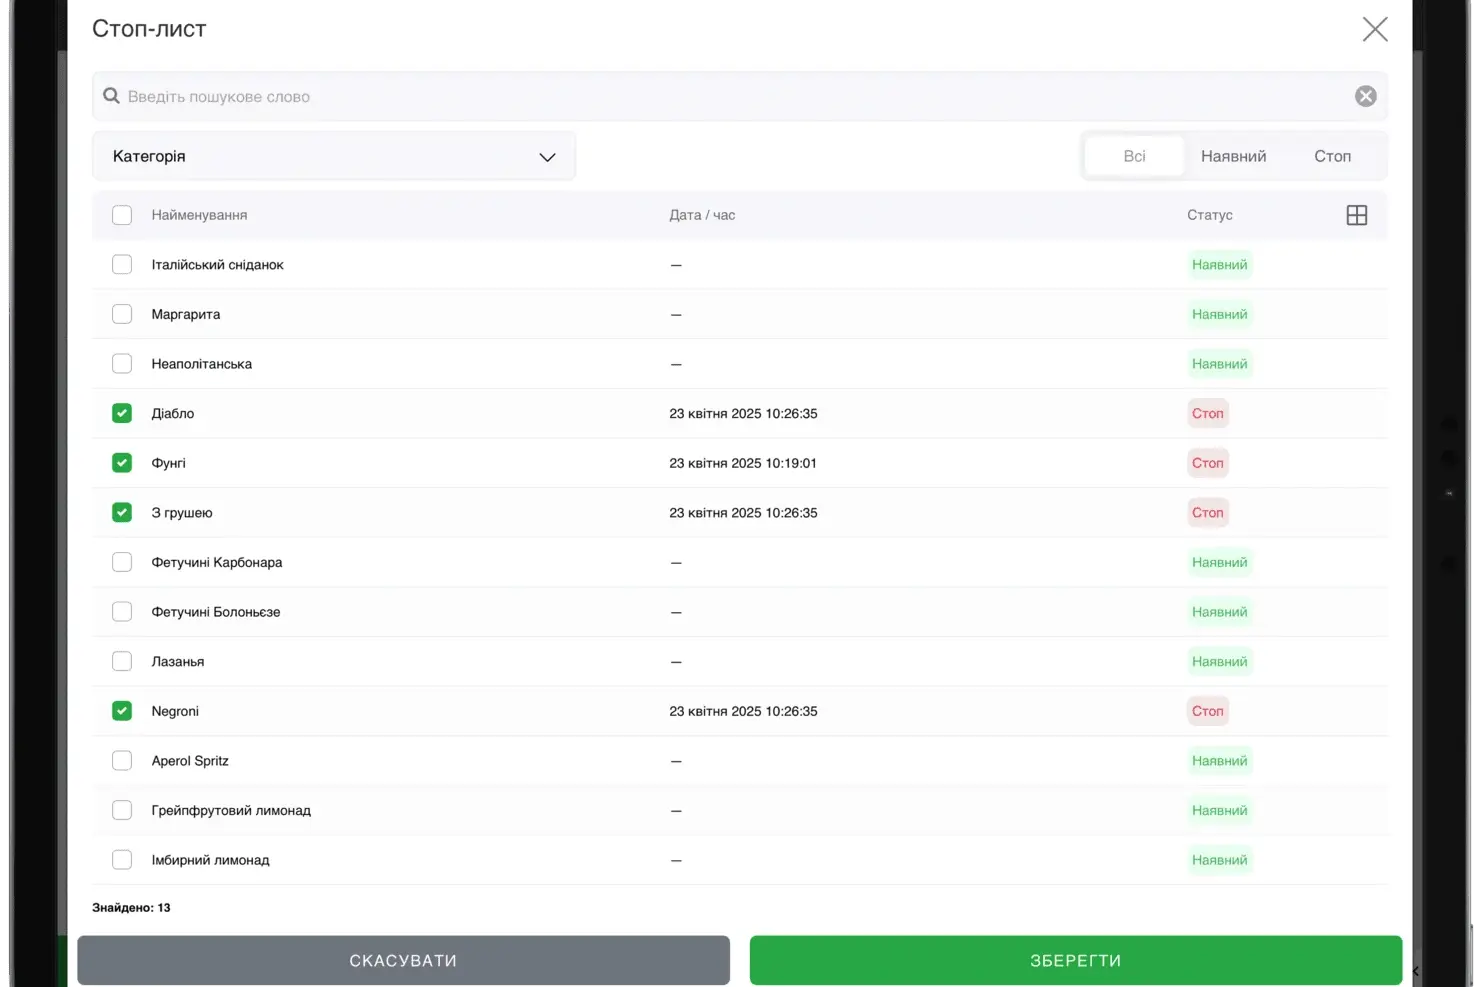The image size is (1480, 987).
Task: Select the Лазанья item name
Action: (x=178, y=662)
